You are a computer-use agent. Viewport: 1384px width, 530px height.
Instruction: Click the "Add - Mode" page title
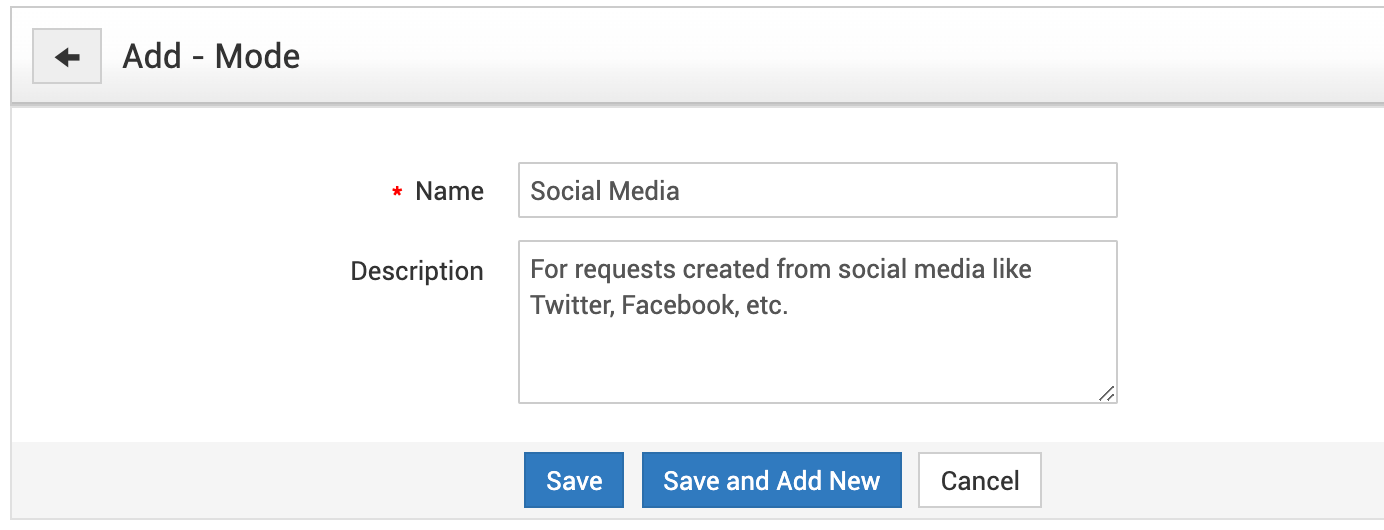coord(211,57)
